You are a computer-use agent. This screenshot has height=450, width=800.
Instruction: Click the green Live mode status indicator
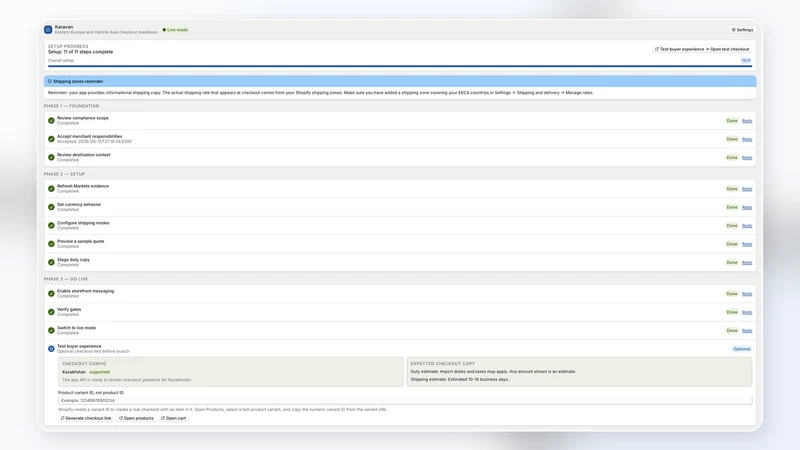click(175, 30)
